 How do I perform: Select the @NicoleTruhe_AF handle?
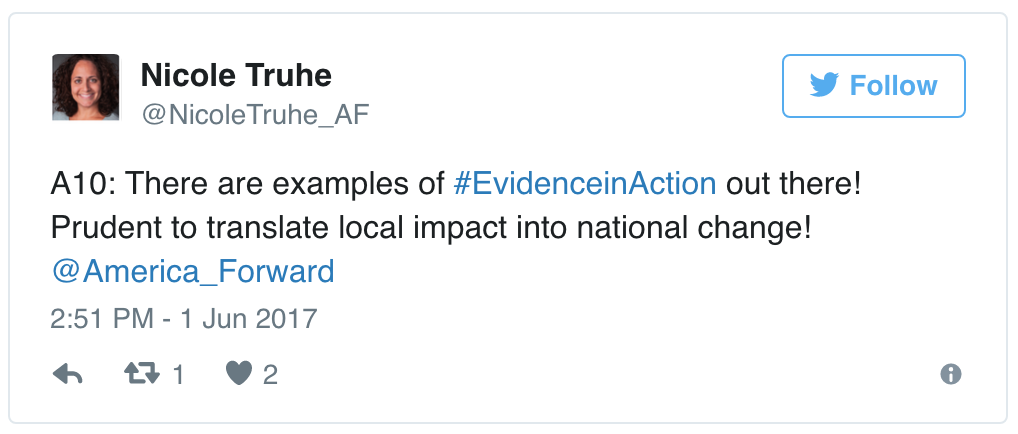[255, 115]
